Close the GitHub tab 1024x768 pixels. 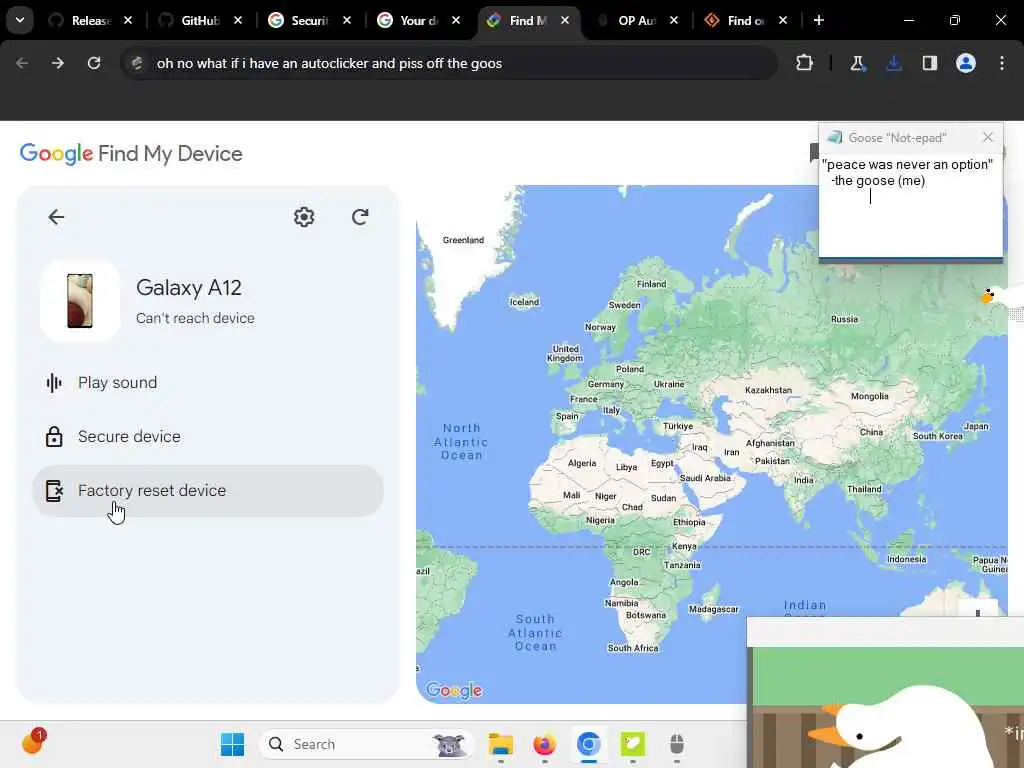tap(238, 20)
